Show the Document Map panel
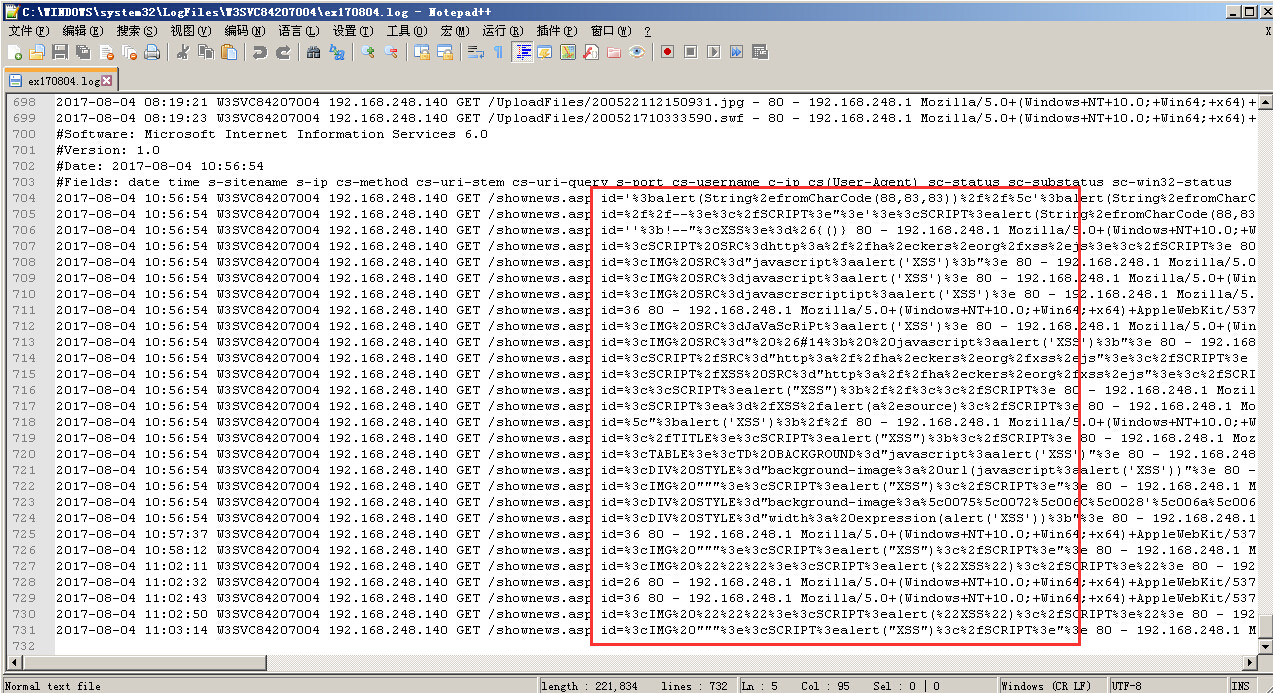 click(568, 52)
